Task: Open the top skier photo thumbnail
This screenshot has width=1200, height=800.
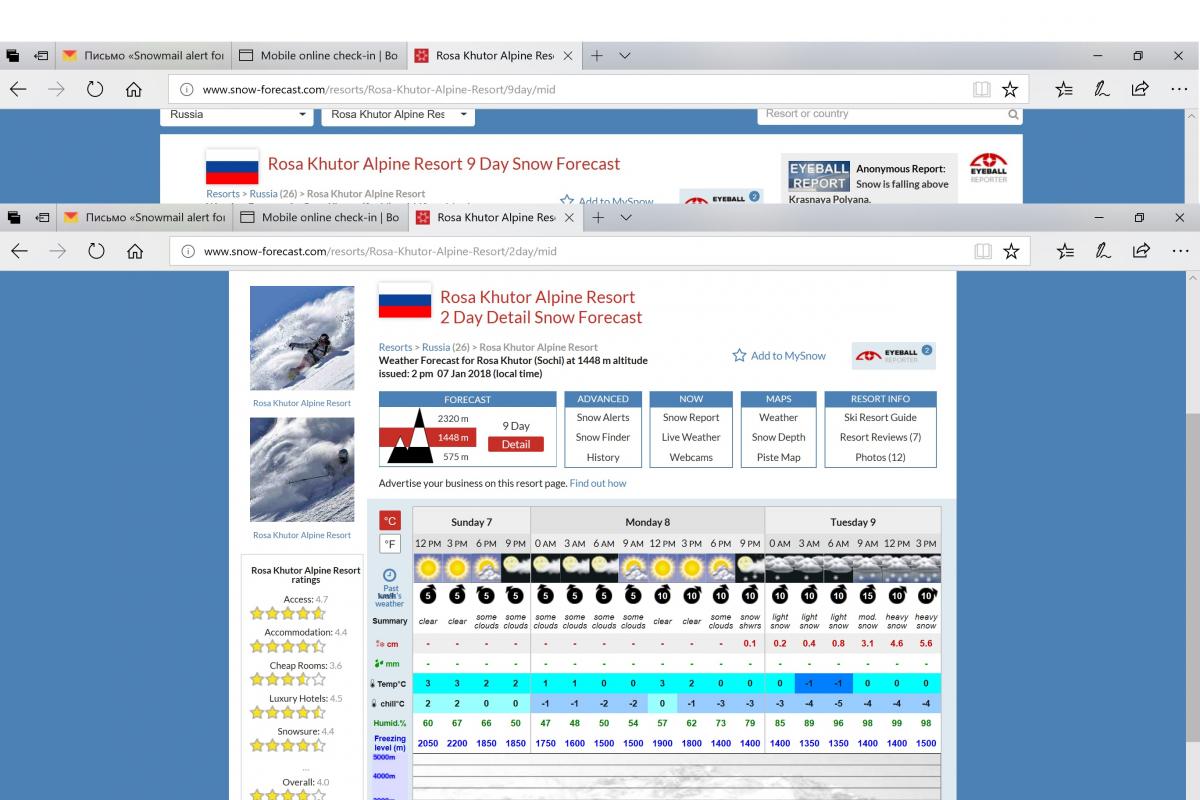Action: coord(302,338)
